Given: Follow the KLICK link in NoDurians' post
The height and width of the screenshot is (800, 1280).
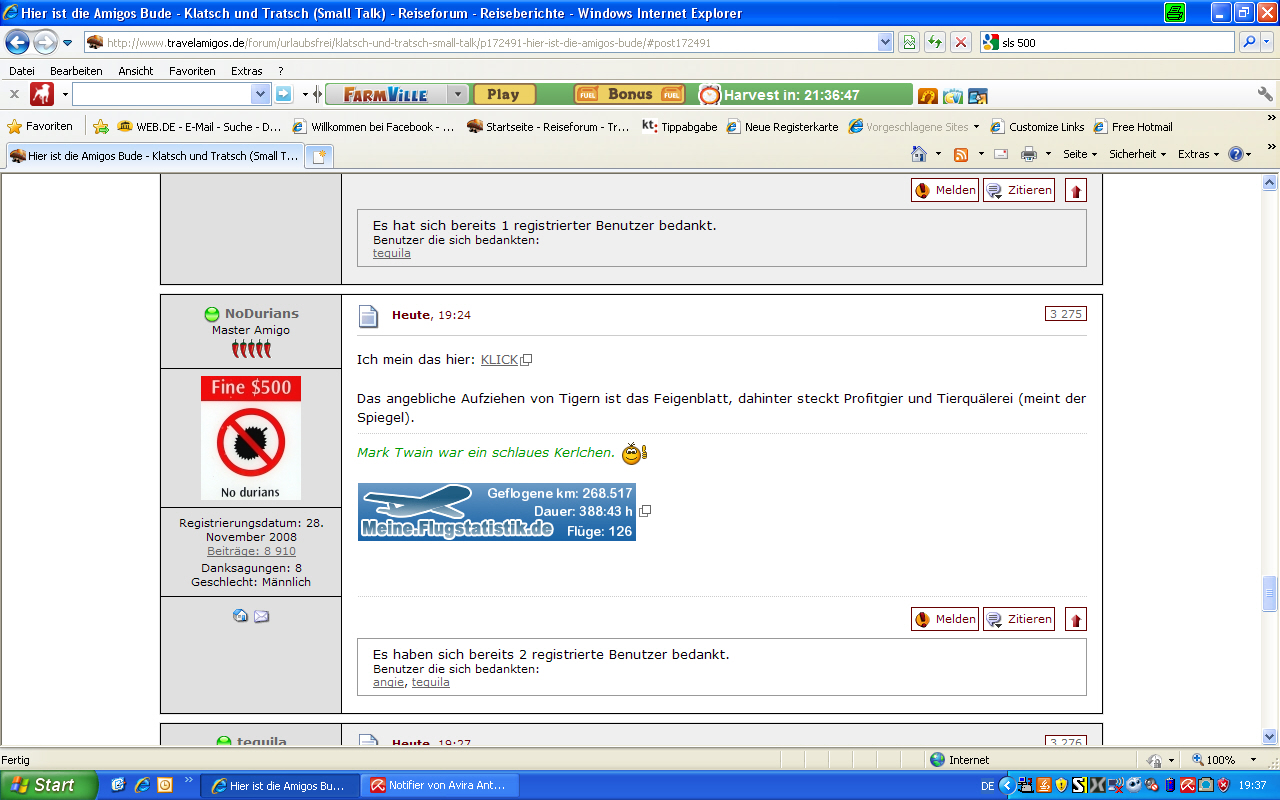Looking at the screenshot, I should coord(499,359).
